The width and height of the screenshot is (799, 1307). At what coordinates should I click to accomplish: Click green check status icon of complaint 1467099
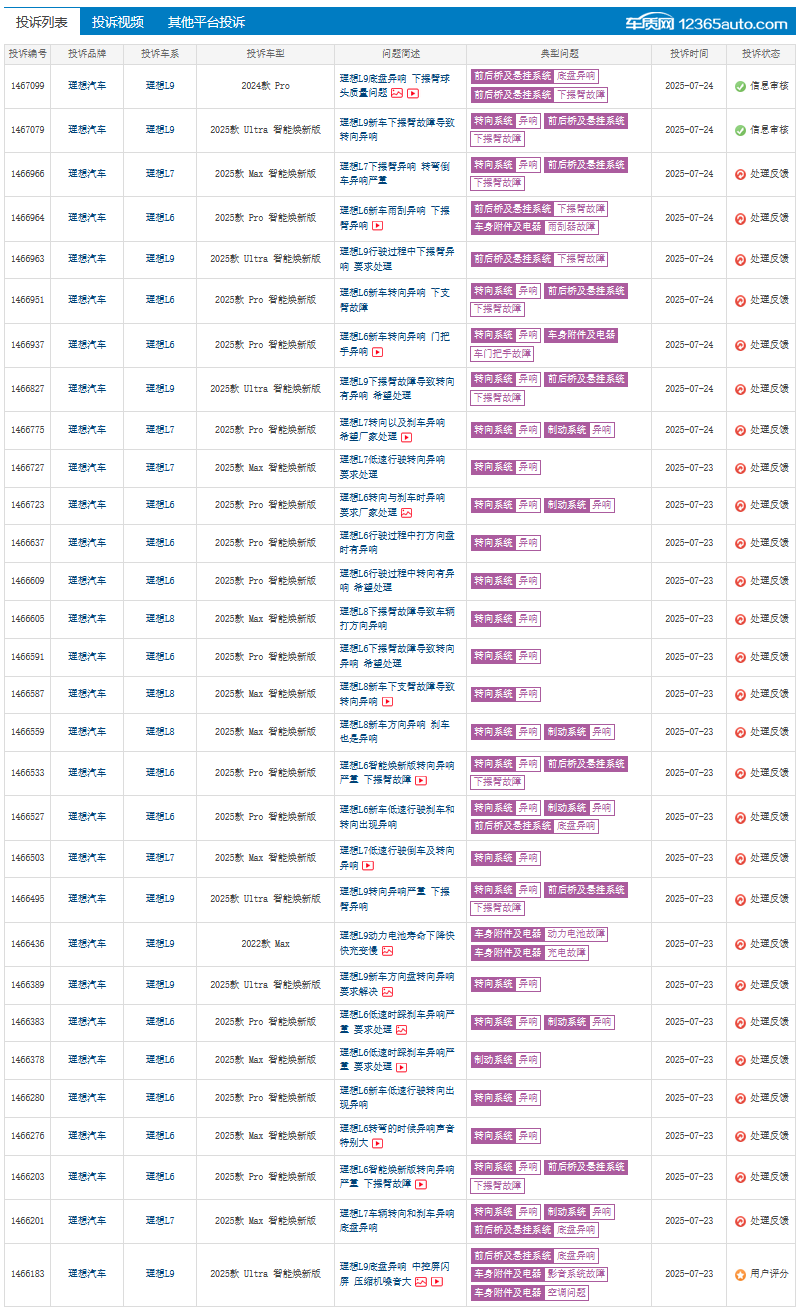[x=740, y=86]
